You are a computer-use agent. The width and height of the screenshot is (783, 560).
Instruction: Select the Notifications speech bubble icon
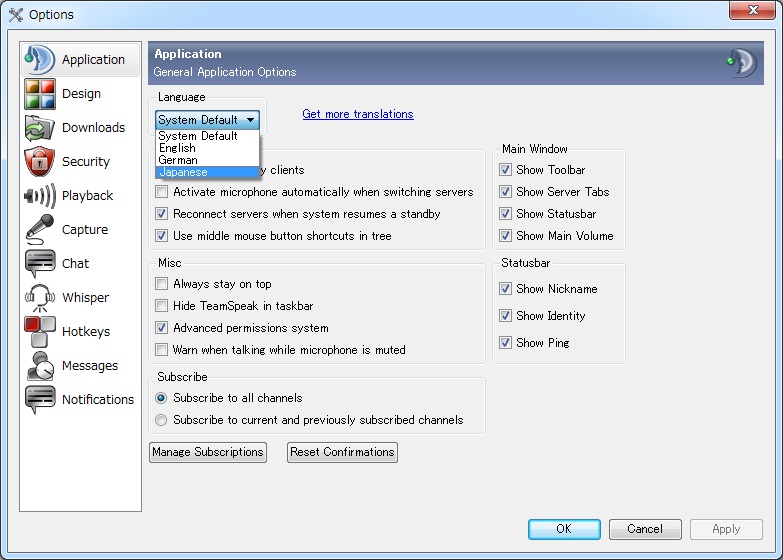coord(40,400)
